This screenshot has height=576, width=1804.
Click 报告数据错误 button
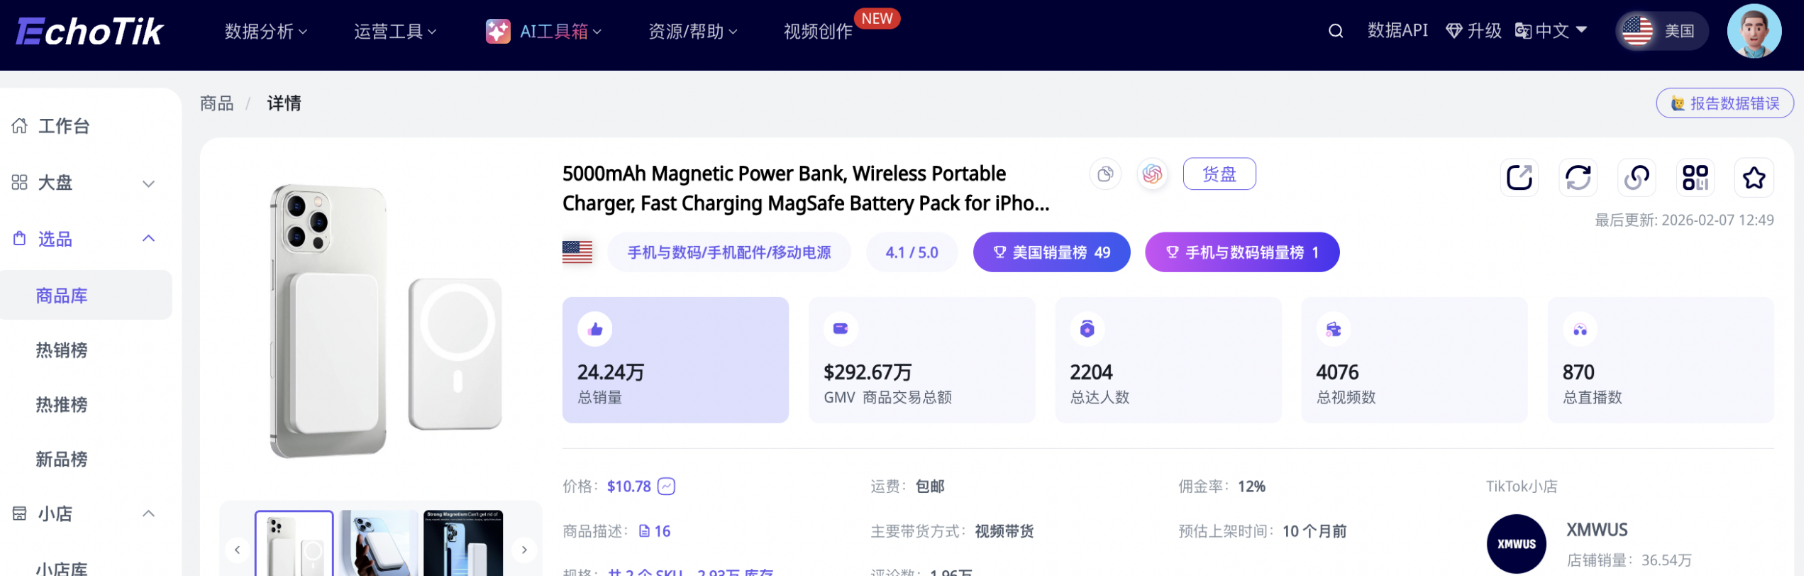(x=1725, y=103)
